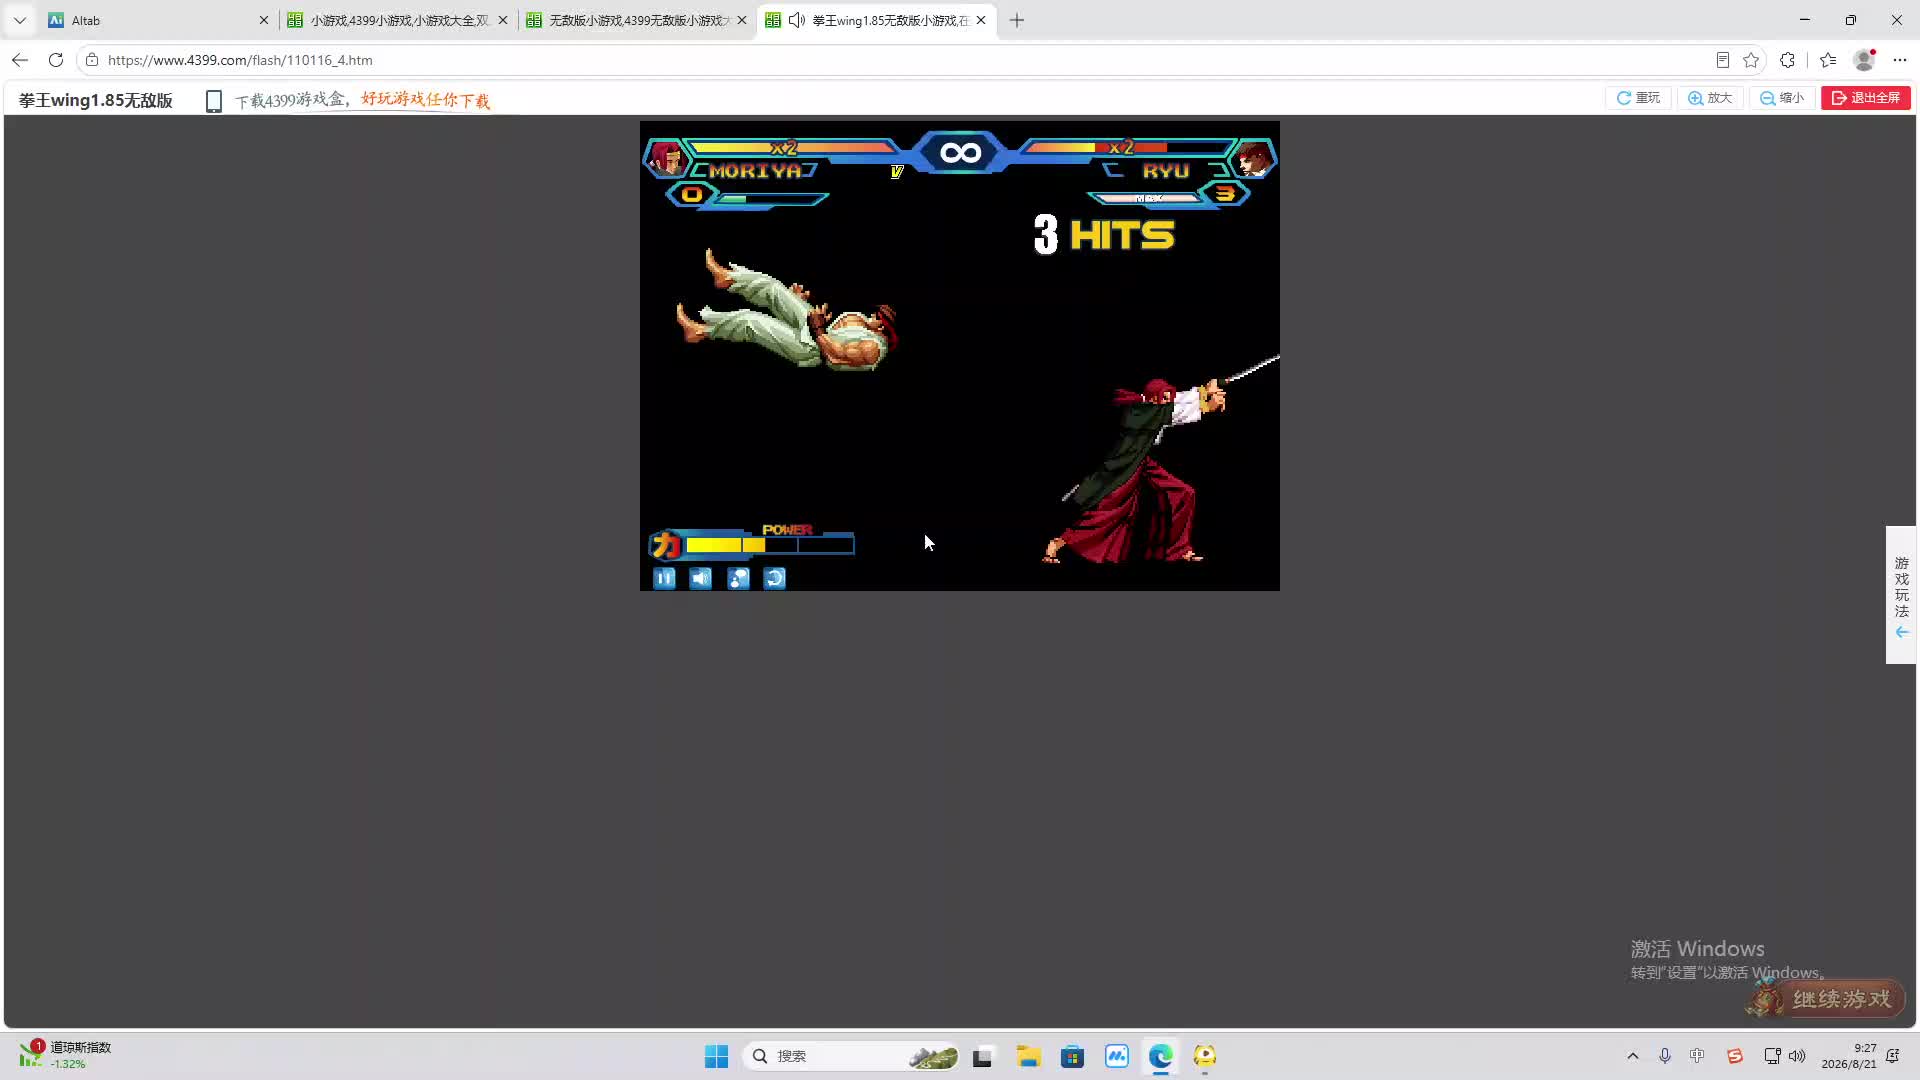This screenshot has height=1080, width=1920.
Task: Refresh the current page
Action: click(x=56, y=60)
